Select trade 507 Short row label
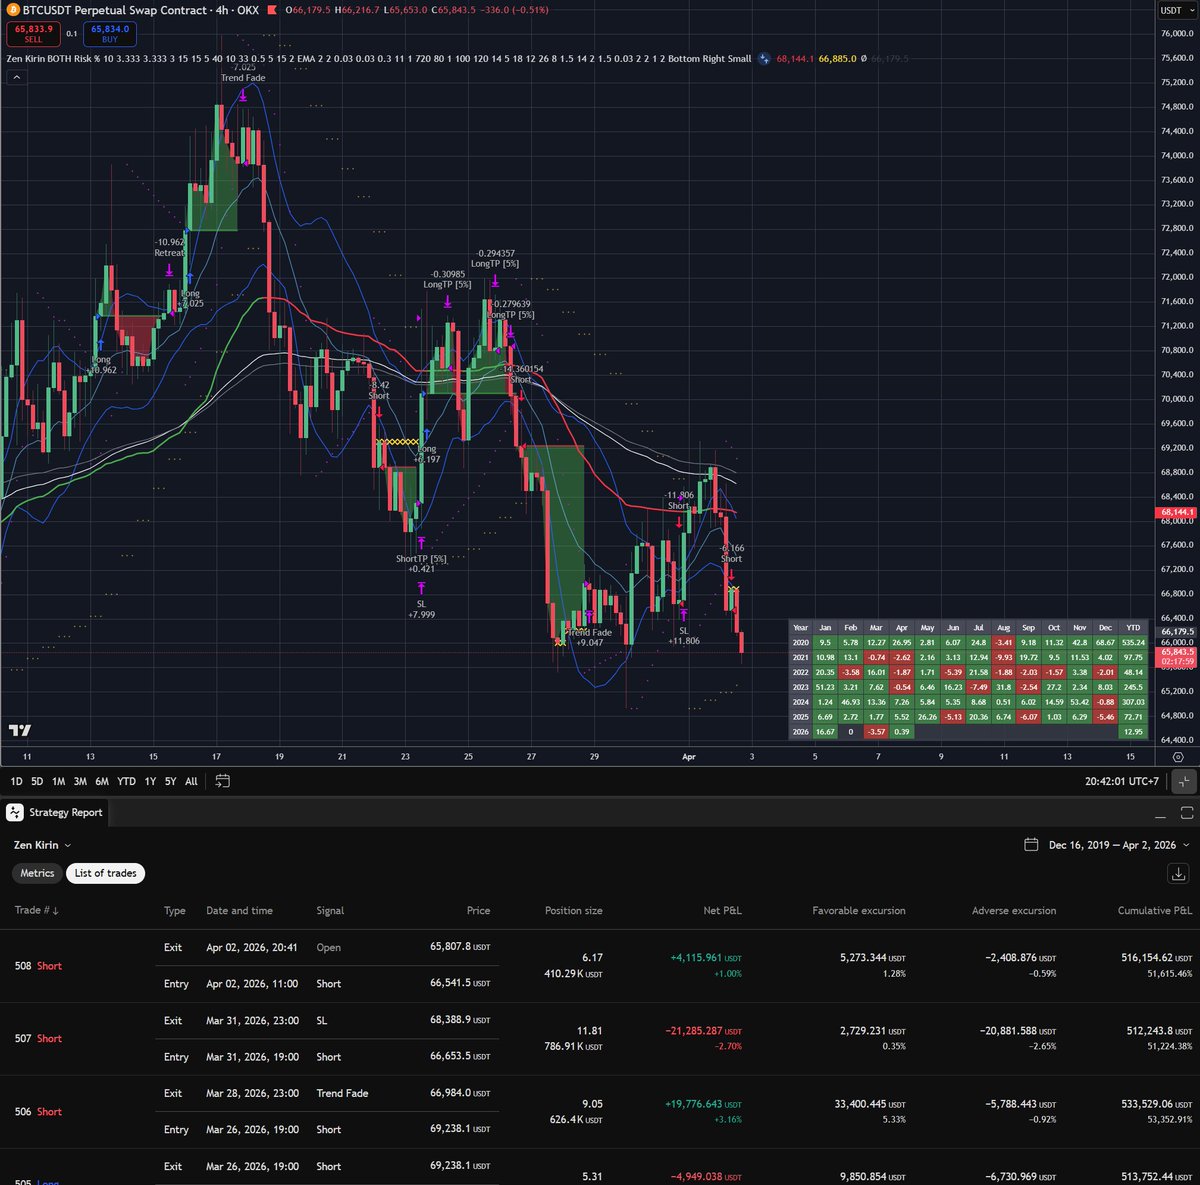1200x1185 pixels. click(38, 1039)
